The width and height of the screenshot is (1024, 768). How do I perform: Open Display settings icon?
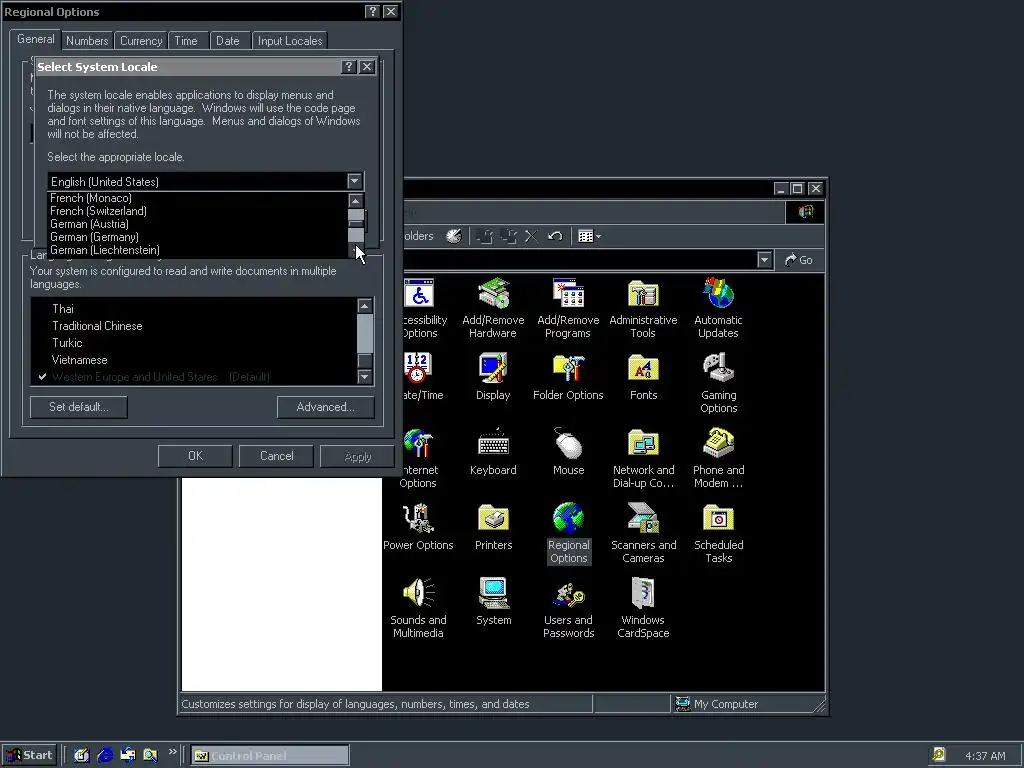point(493,377)
